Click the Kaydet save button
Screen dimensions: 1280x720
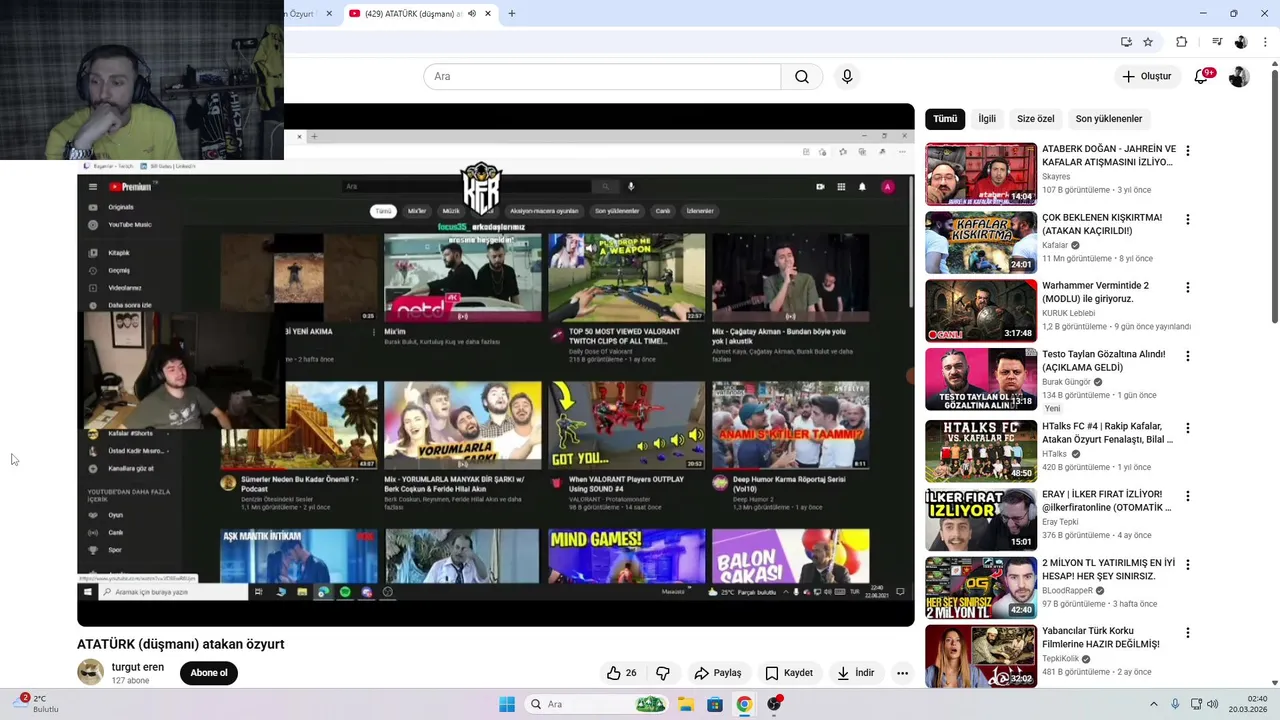[x=789, y=673]
